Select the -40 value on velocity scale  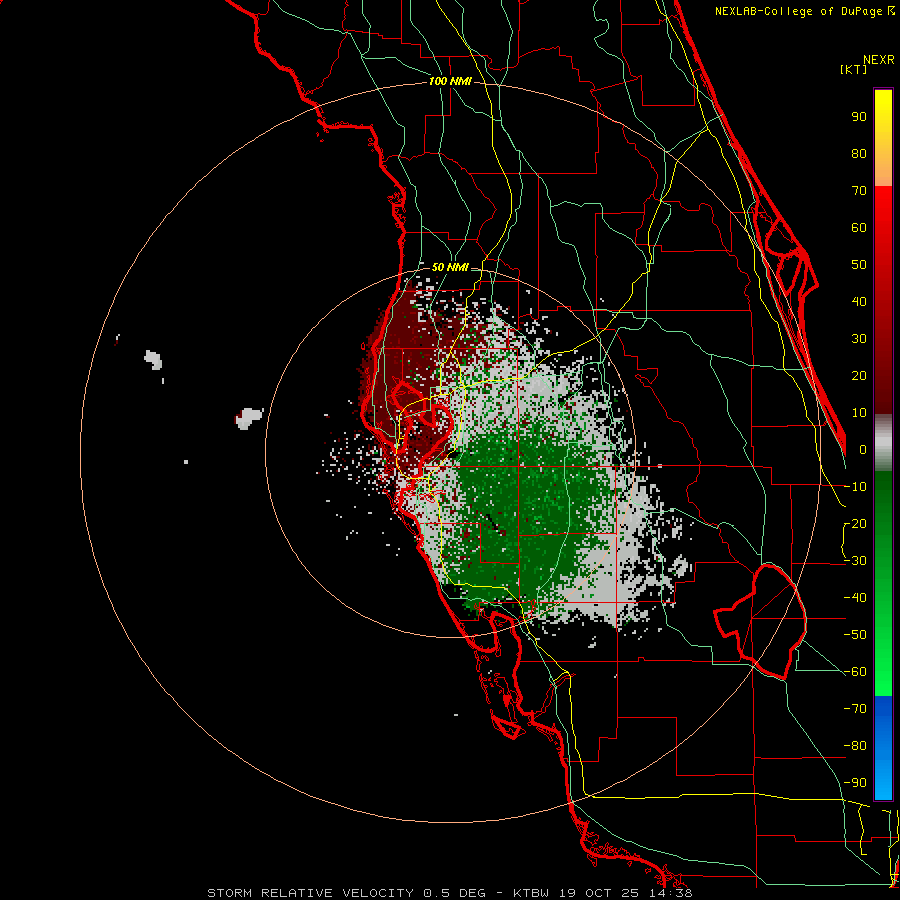(855, 598)
